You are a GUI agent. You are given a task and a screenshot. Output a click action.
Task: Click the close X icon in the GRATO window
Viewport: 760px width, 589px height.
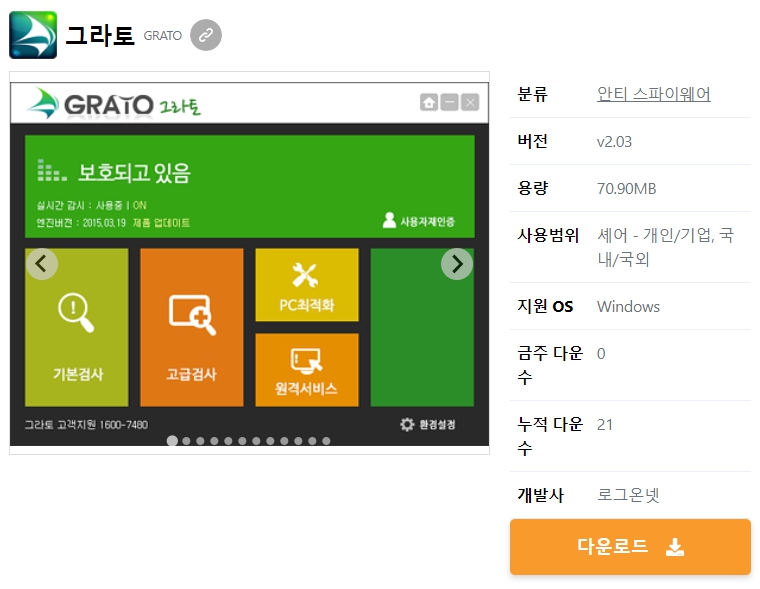tap(470, 102)
